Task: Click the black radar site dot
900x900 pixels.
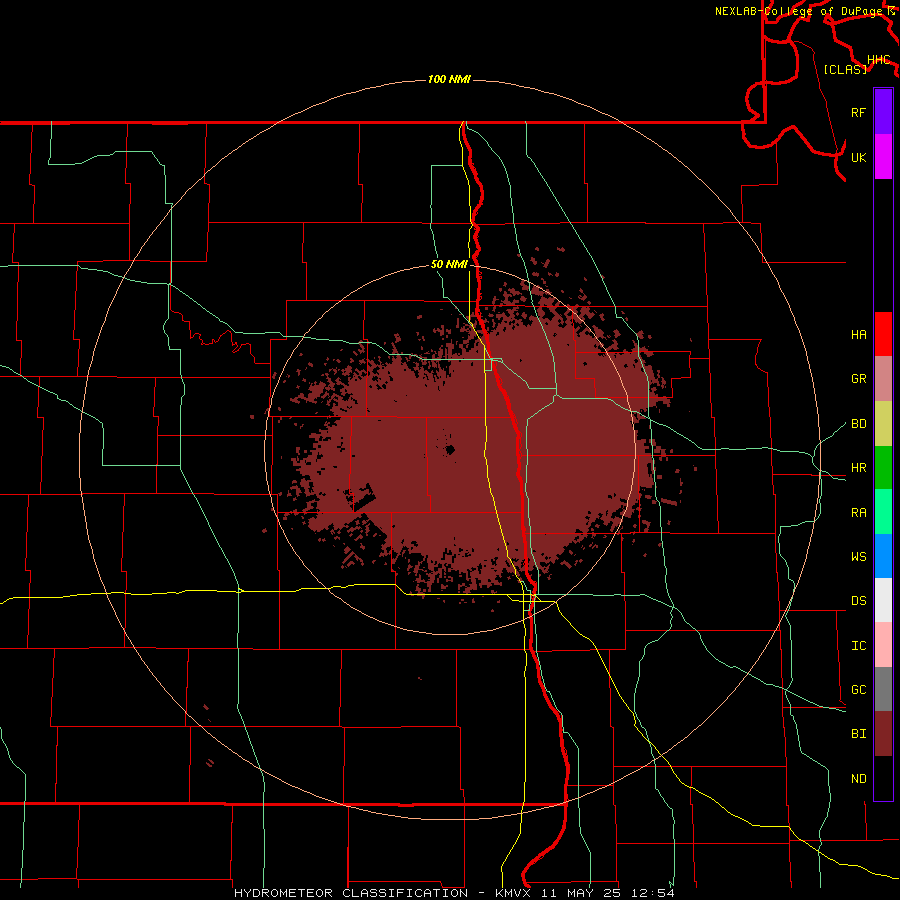Action: tap(451, 449)
